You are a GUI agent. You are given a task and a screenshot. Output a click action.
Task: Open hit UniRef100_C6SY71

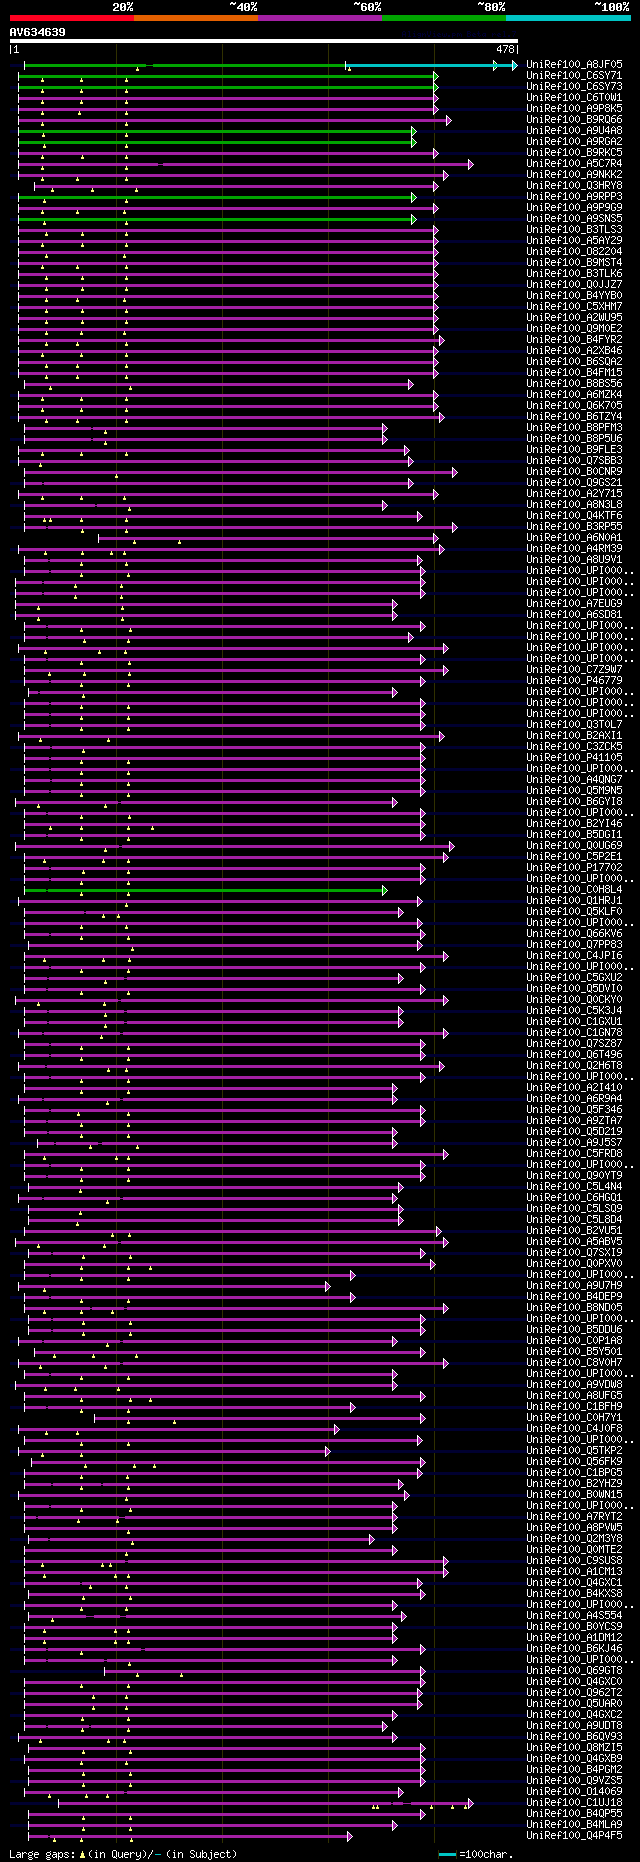(x=574, y=75)
